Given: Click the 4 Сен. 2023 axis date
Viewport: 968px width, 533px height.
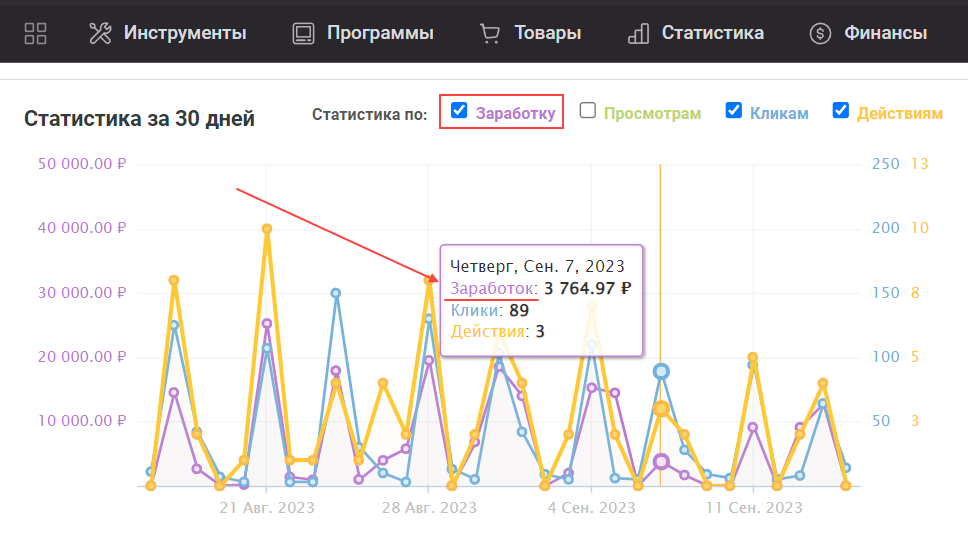Looking at the screenshot, I should [591, 508].
